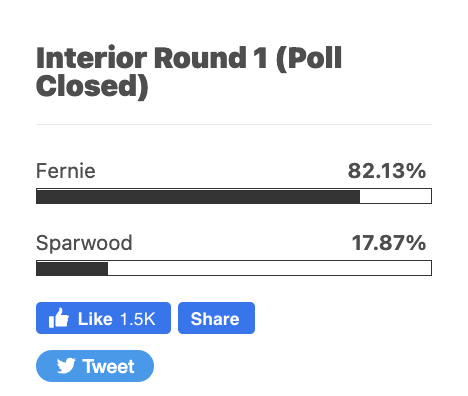Click the Poll Closed text in heading
Image resolution: width=468 pixels, height=396 pixels.
pos(189,72)
